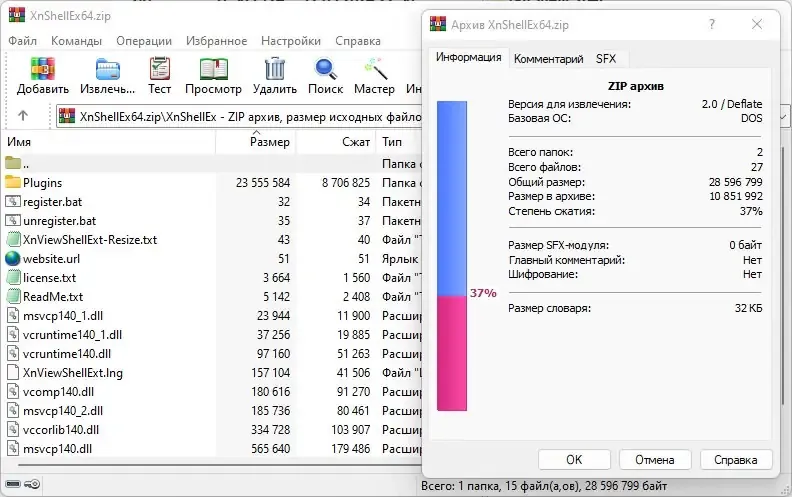Switch to the Комментарий tab
Image resolution: width=792 pixels, height=497 pixels.
pos(548,59)
